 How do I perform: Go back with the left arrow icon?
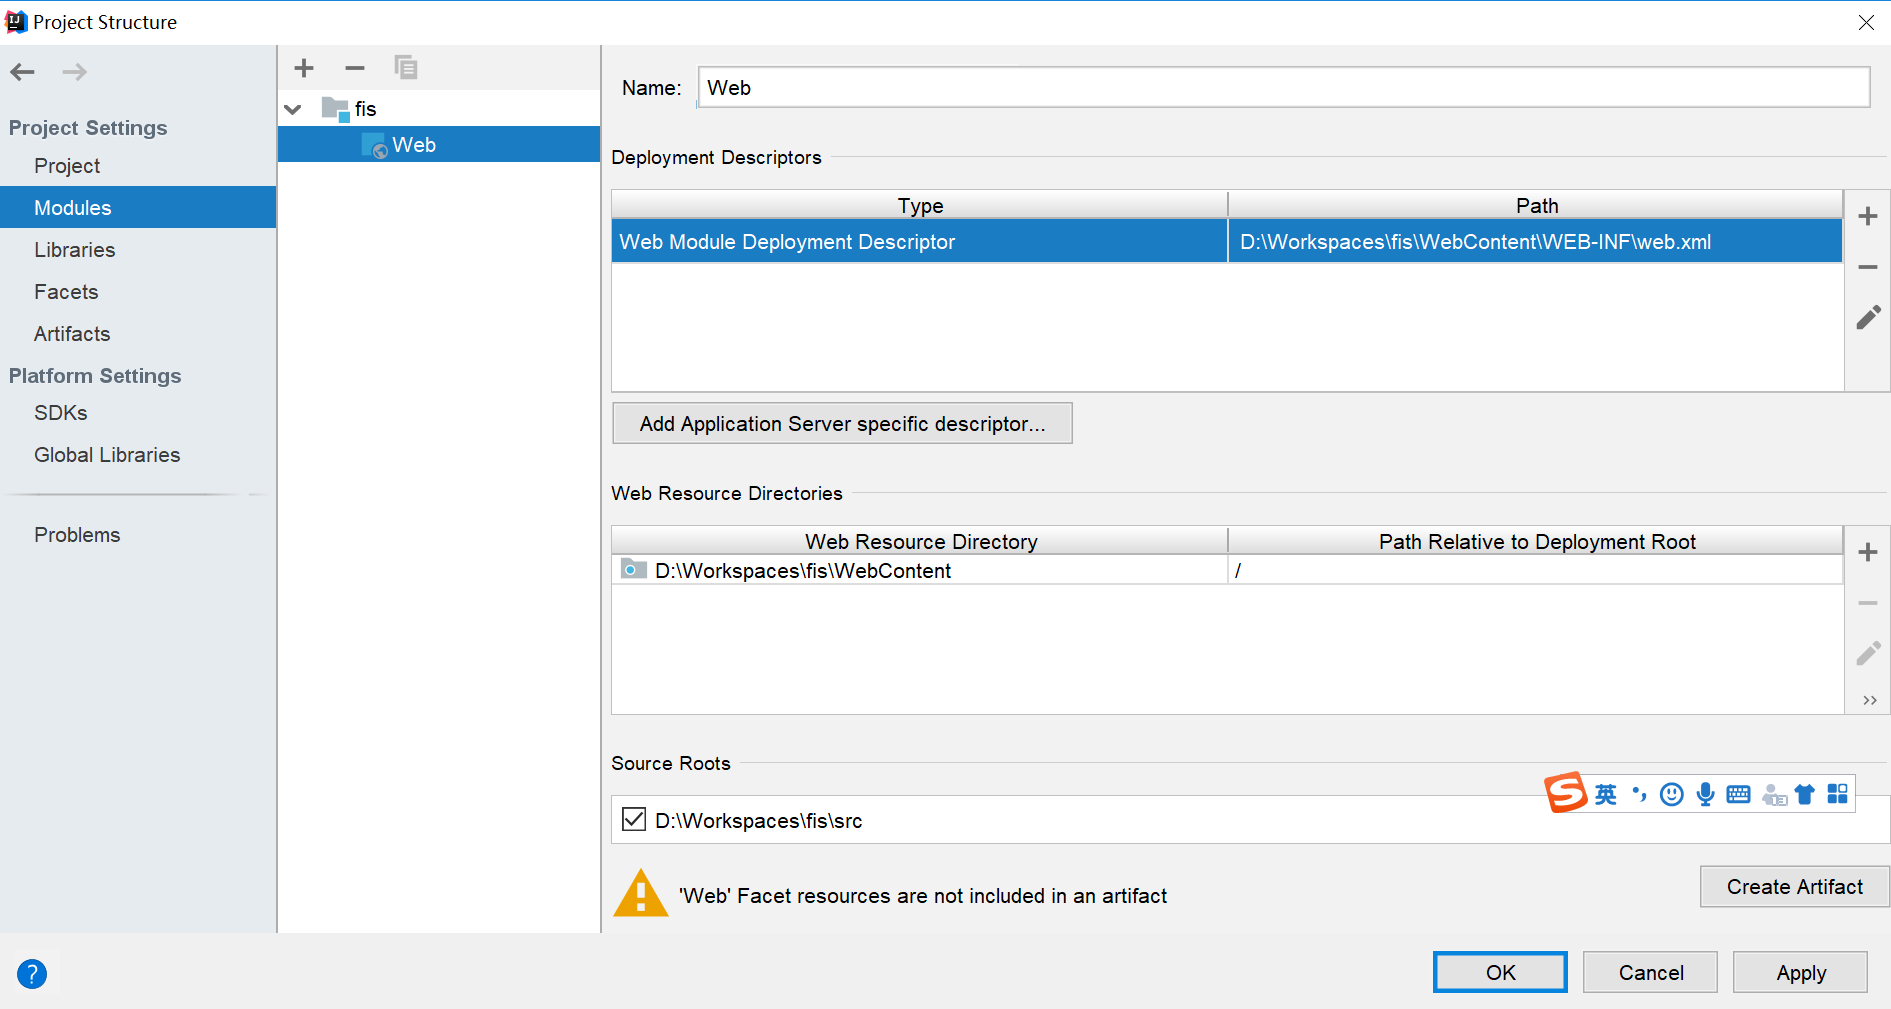22,72
